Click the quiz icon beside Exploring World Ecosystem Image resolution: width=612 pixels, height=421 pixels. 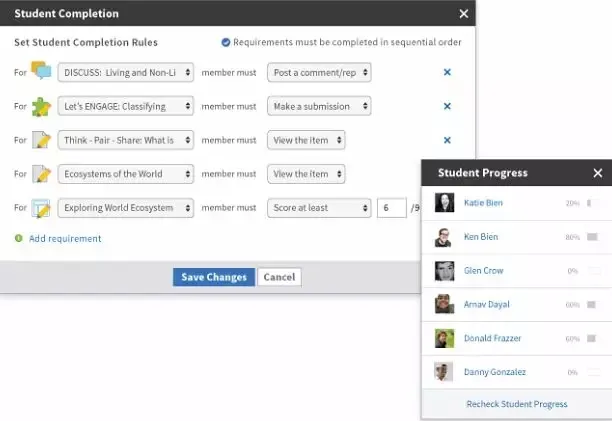click(41, 208)
